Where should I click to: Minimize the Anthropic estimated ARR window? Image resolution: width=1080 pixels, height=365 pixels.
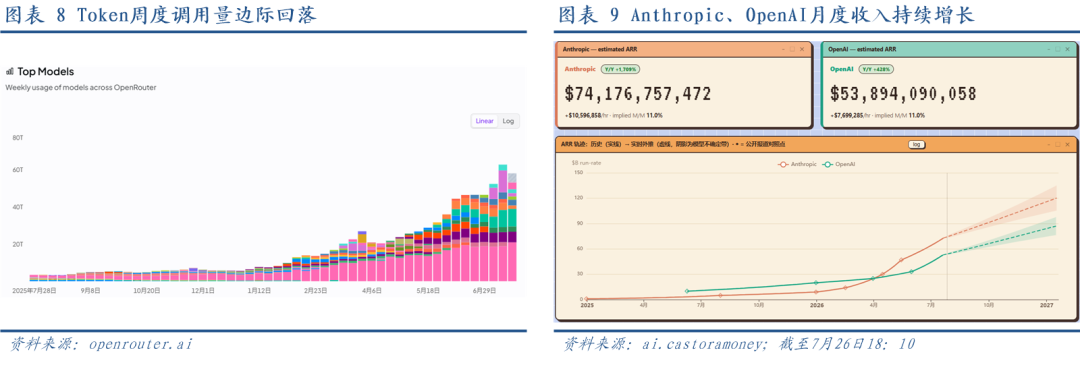(783, 50)
